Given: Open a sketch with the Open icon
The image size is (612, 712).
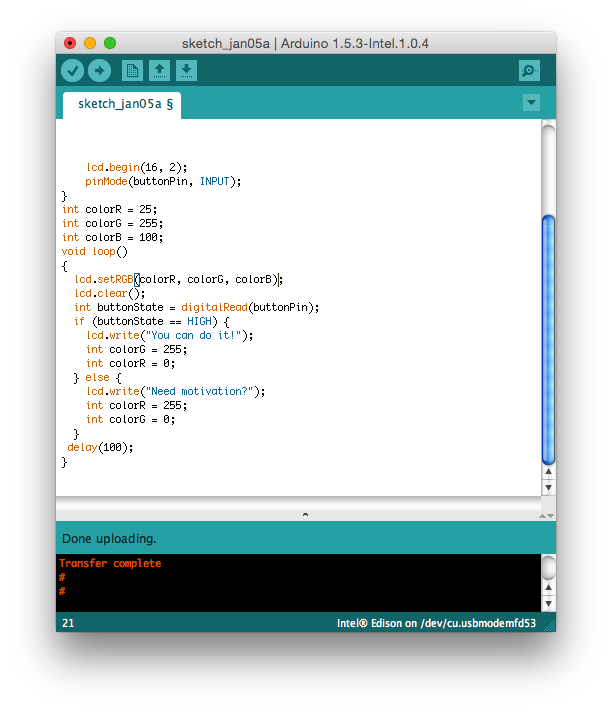Looking at the screenshot, I should pos(159,70).
